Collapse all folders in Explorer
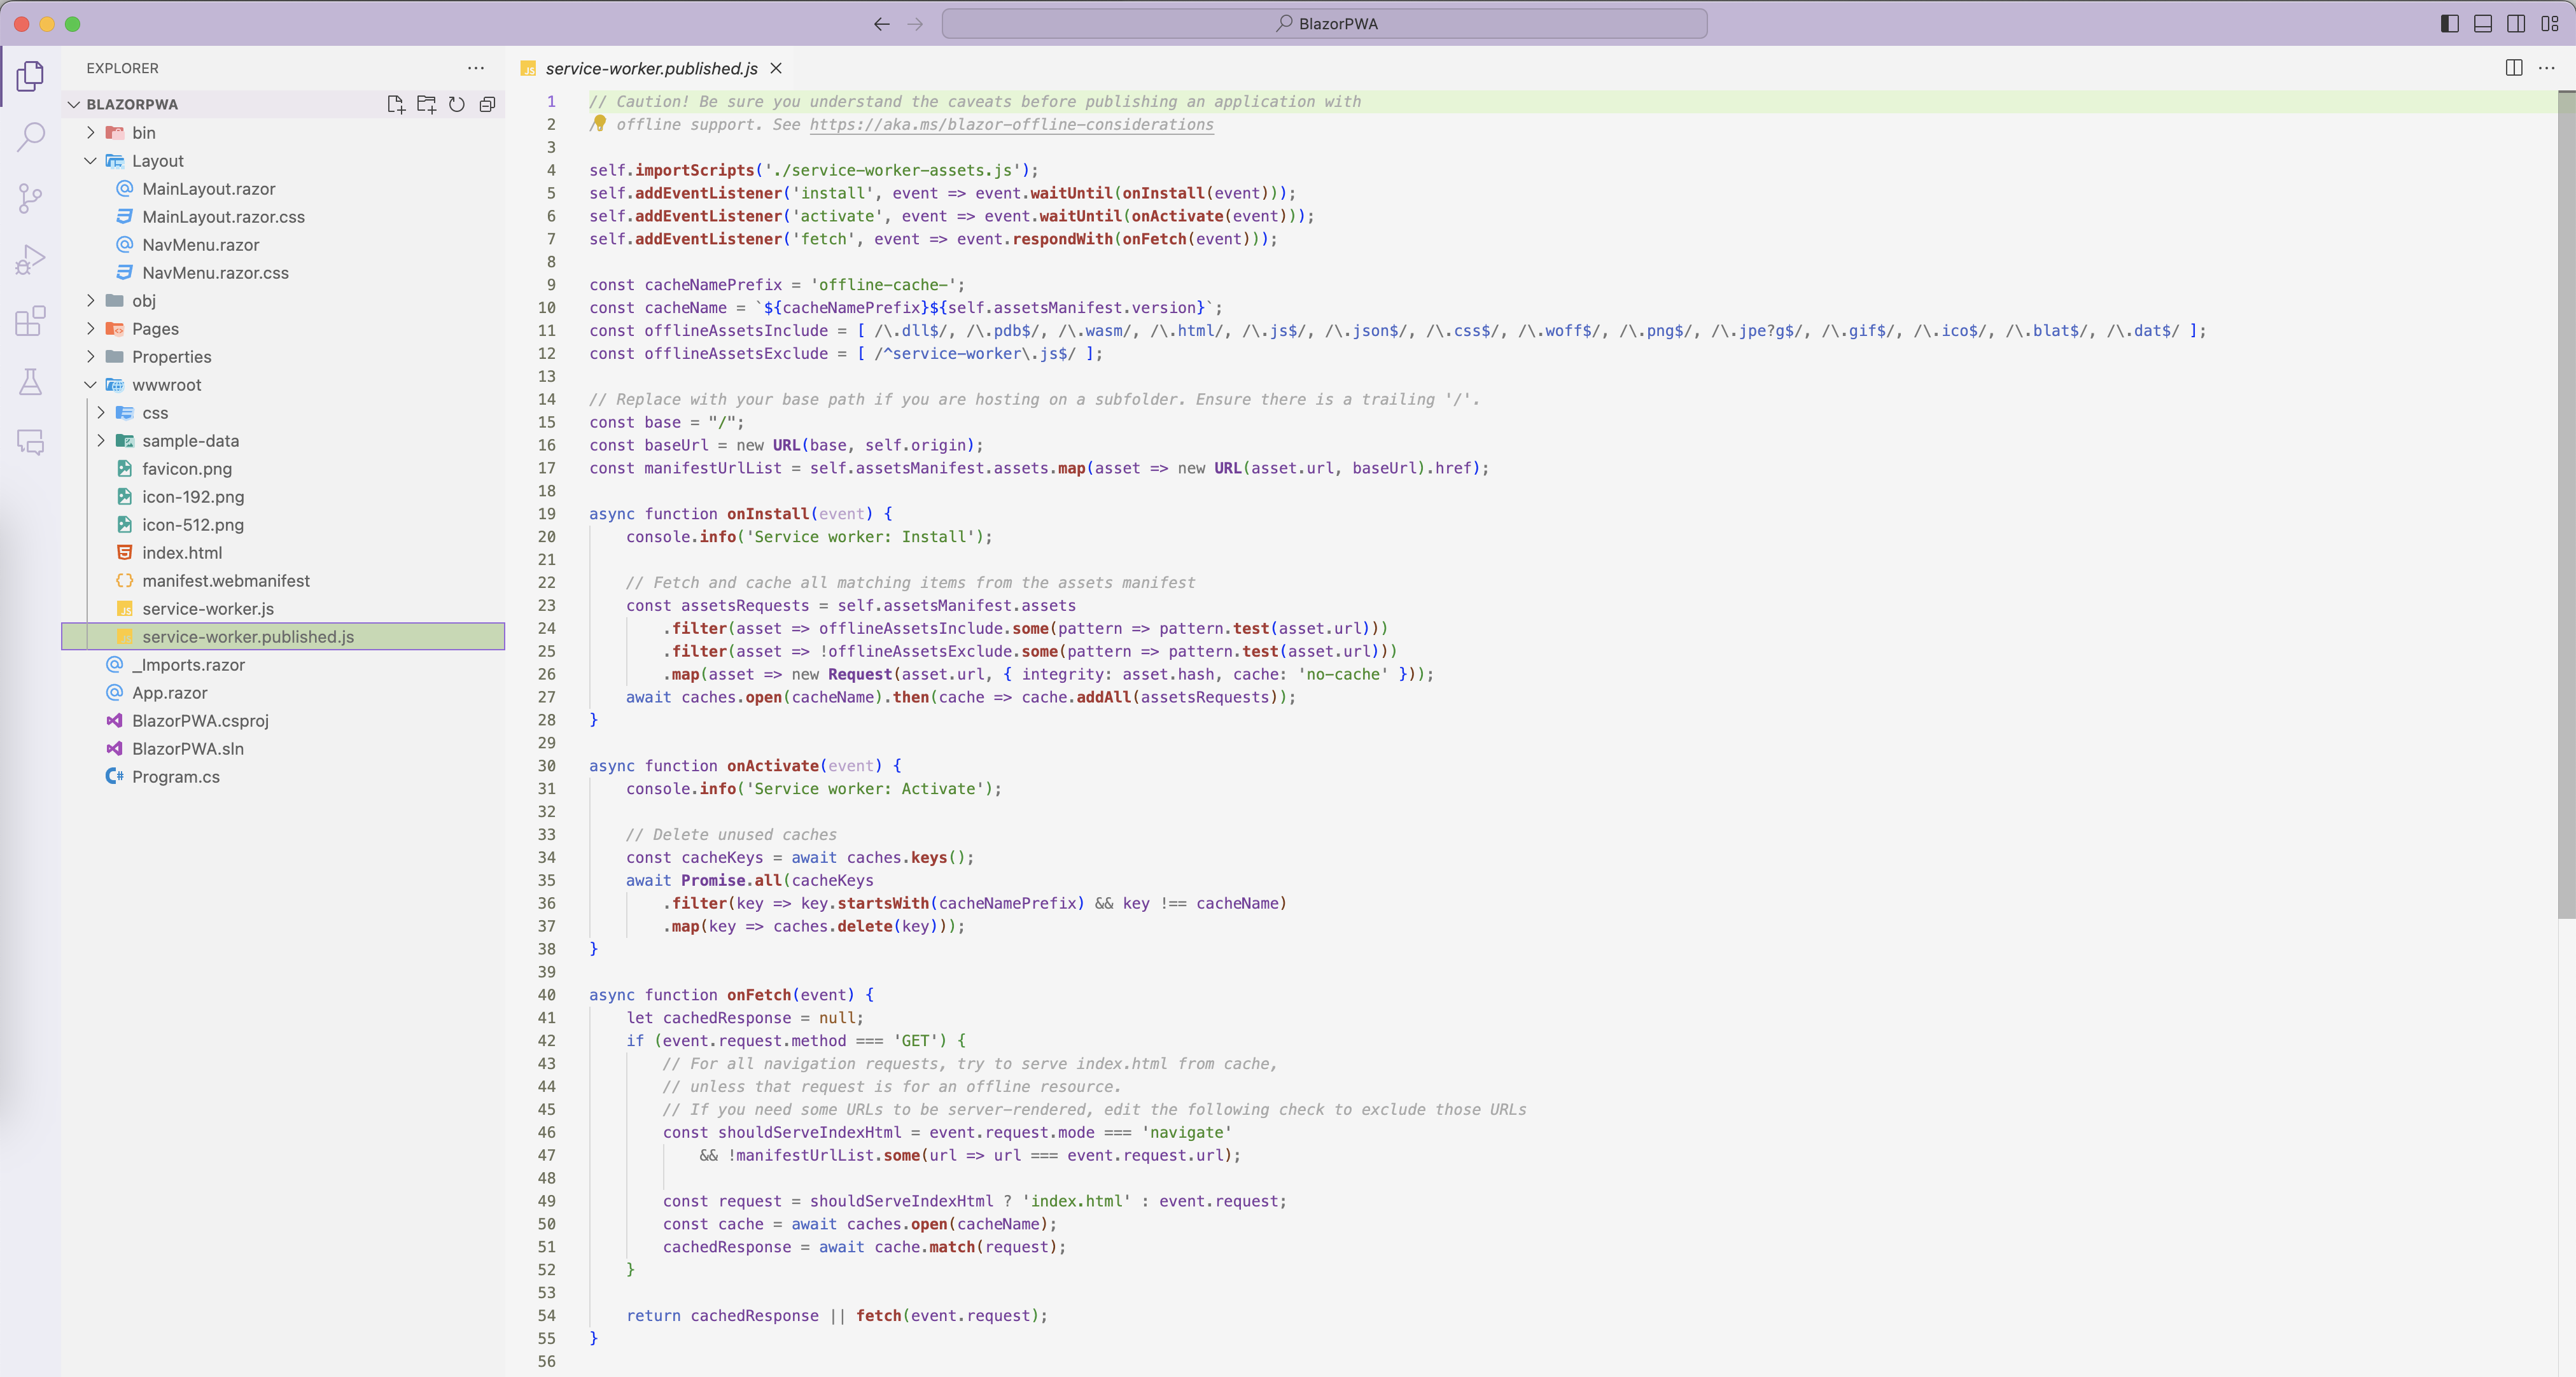 [x=487, y=104]
